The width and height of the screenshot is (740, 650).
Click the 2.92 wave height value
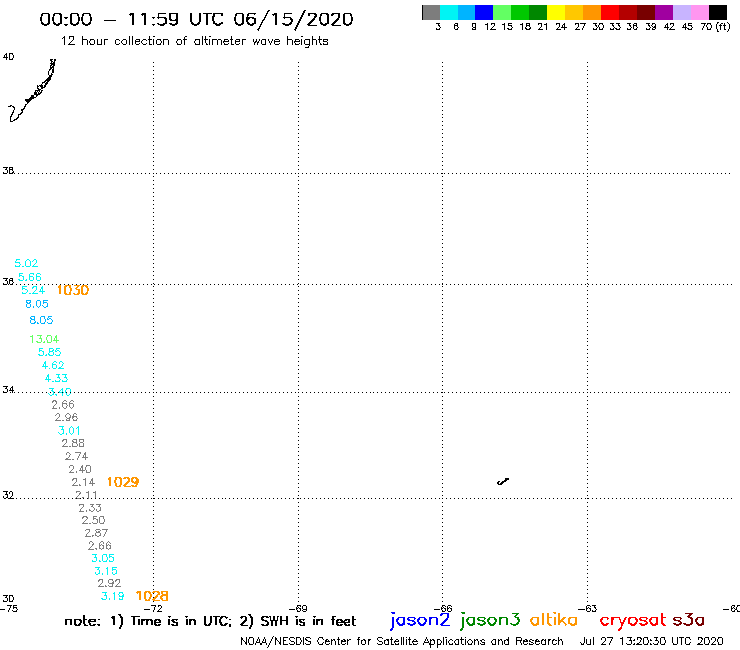109,583
